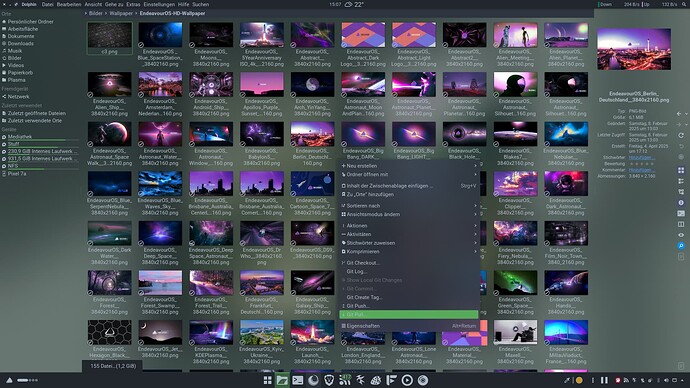Choose 'Git Log...' in the context menu
690x388 pixels.
pyautogui.click(x=409, y=271)
